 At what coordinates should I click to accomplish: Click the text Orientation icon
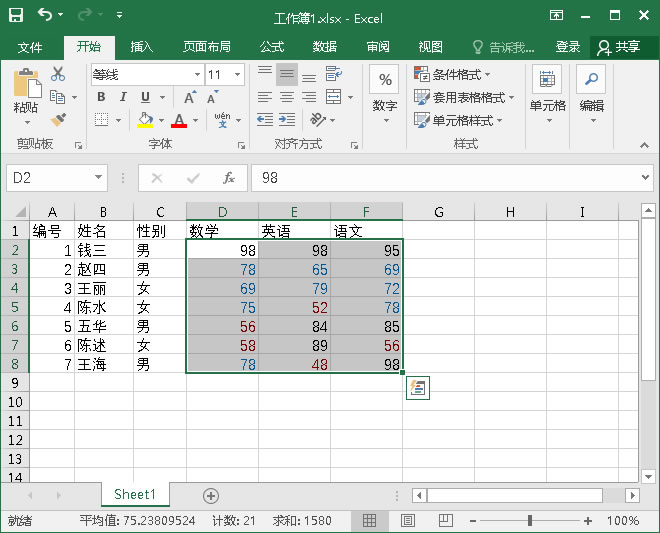pos(318,120)
